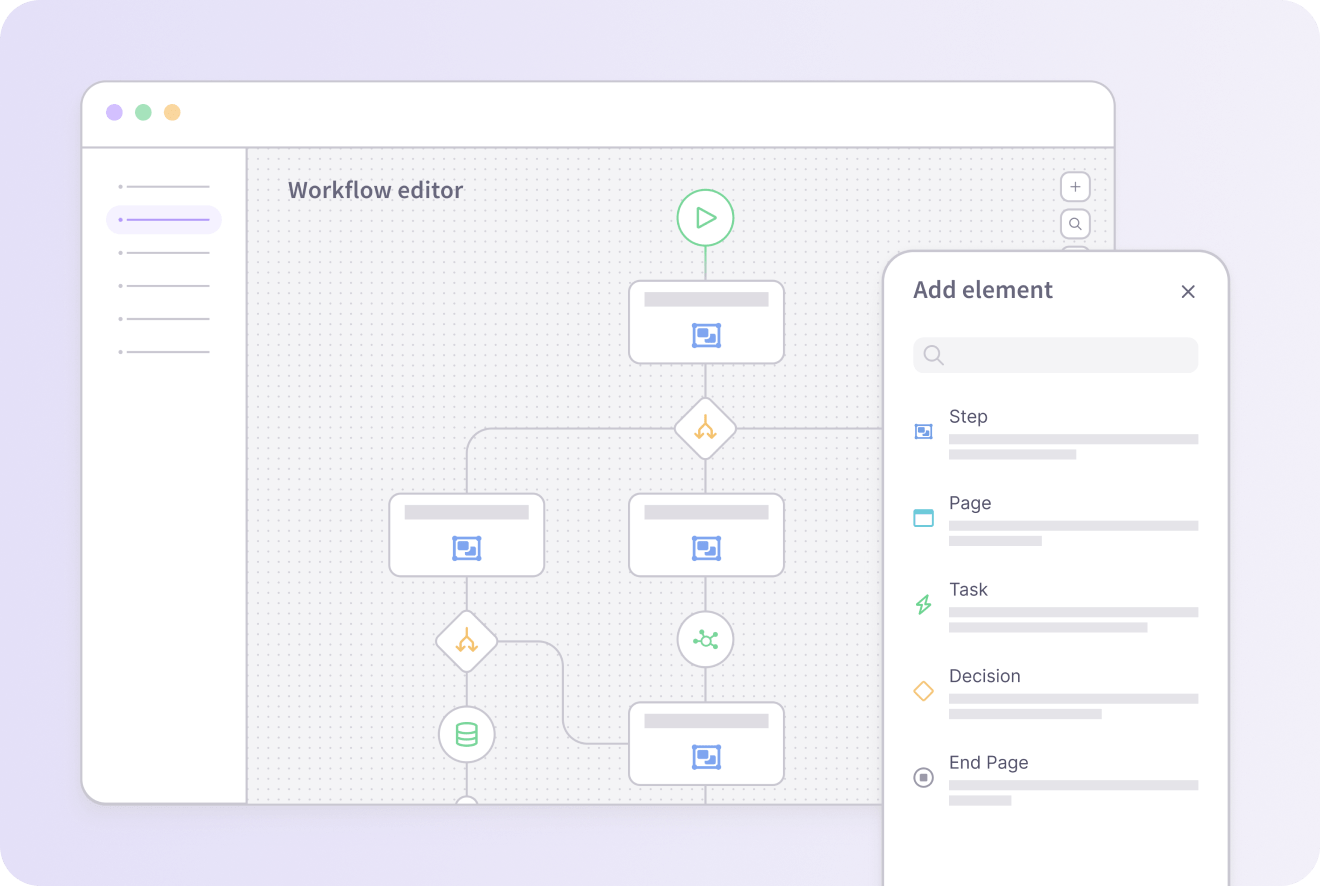
Task: Close the Add element panel
Action: (x=1188, y=292)
